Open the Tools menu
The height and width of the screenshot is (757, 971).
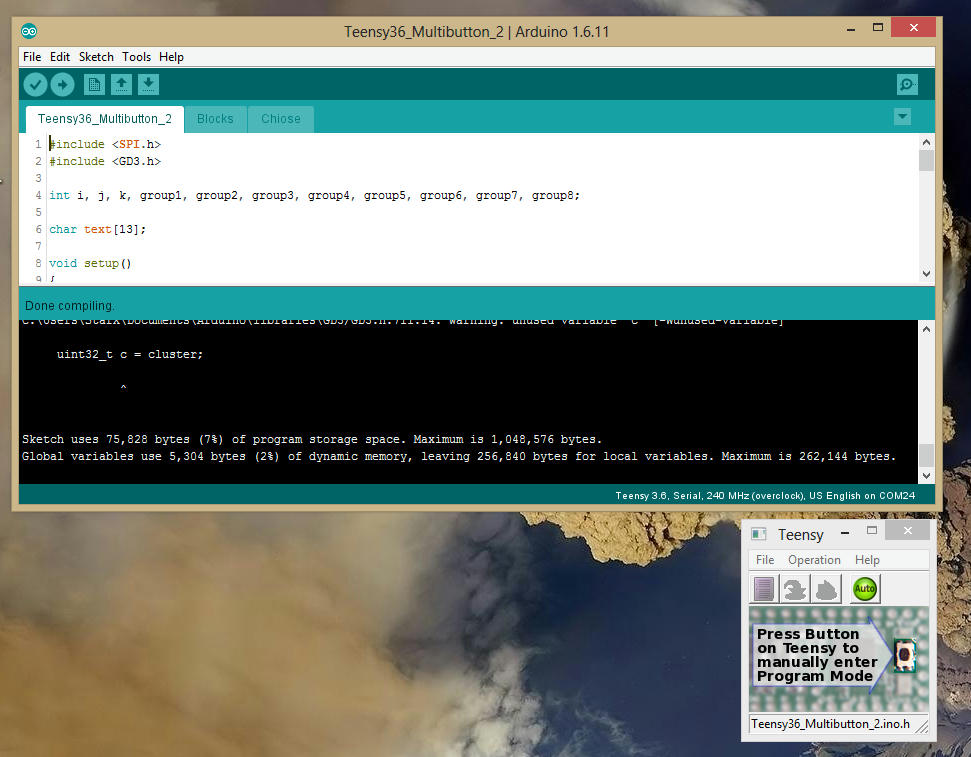(x=136, y=57)
